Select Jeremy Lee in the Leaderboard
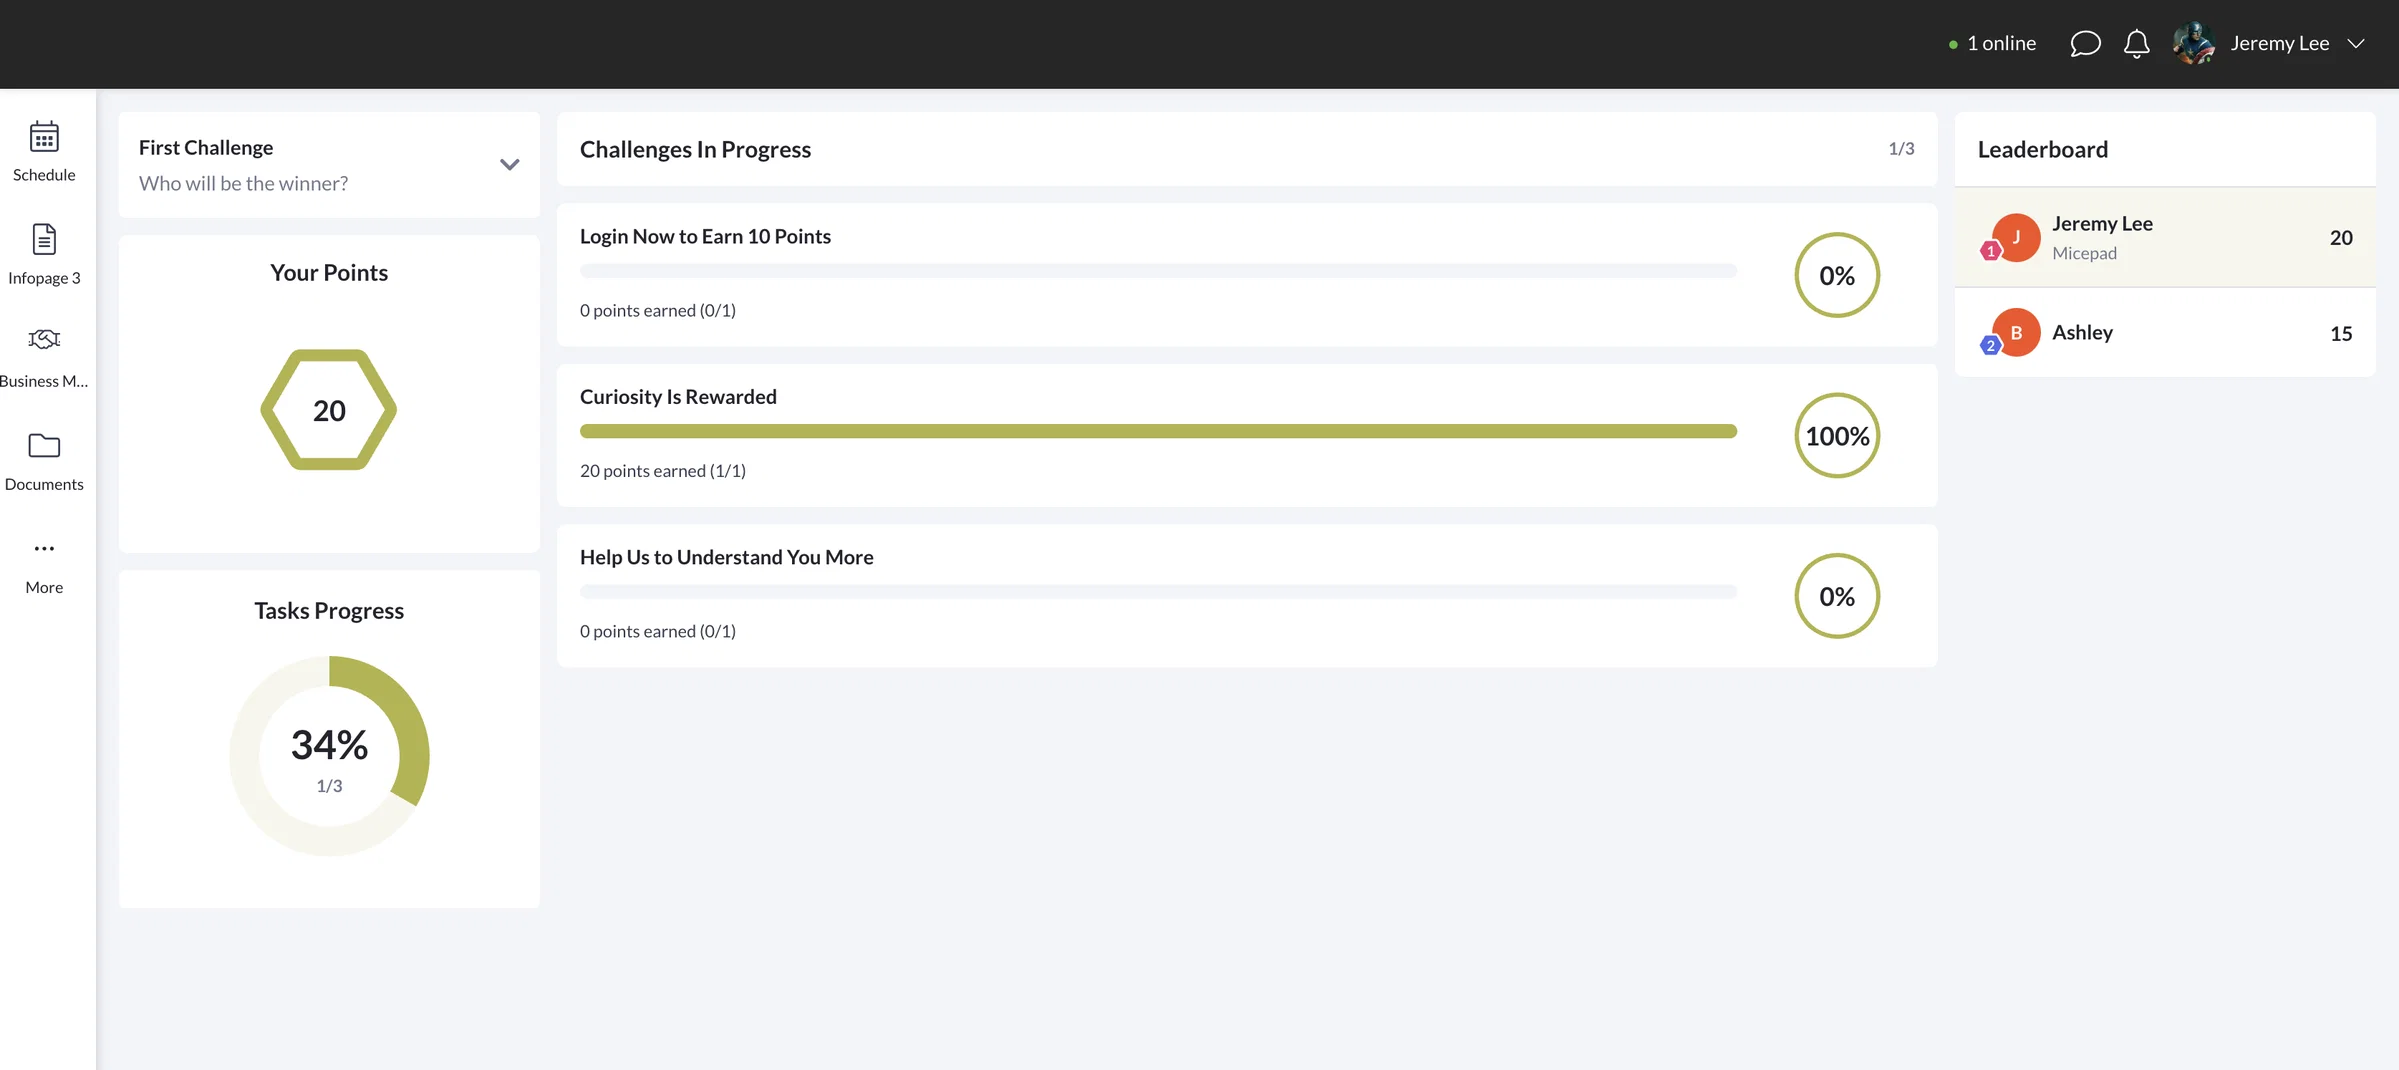This screenshot has width=2399, height=1070. point(2165,238)
